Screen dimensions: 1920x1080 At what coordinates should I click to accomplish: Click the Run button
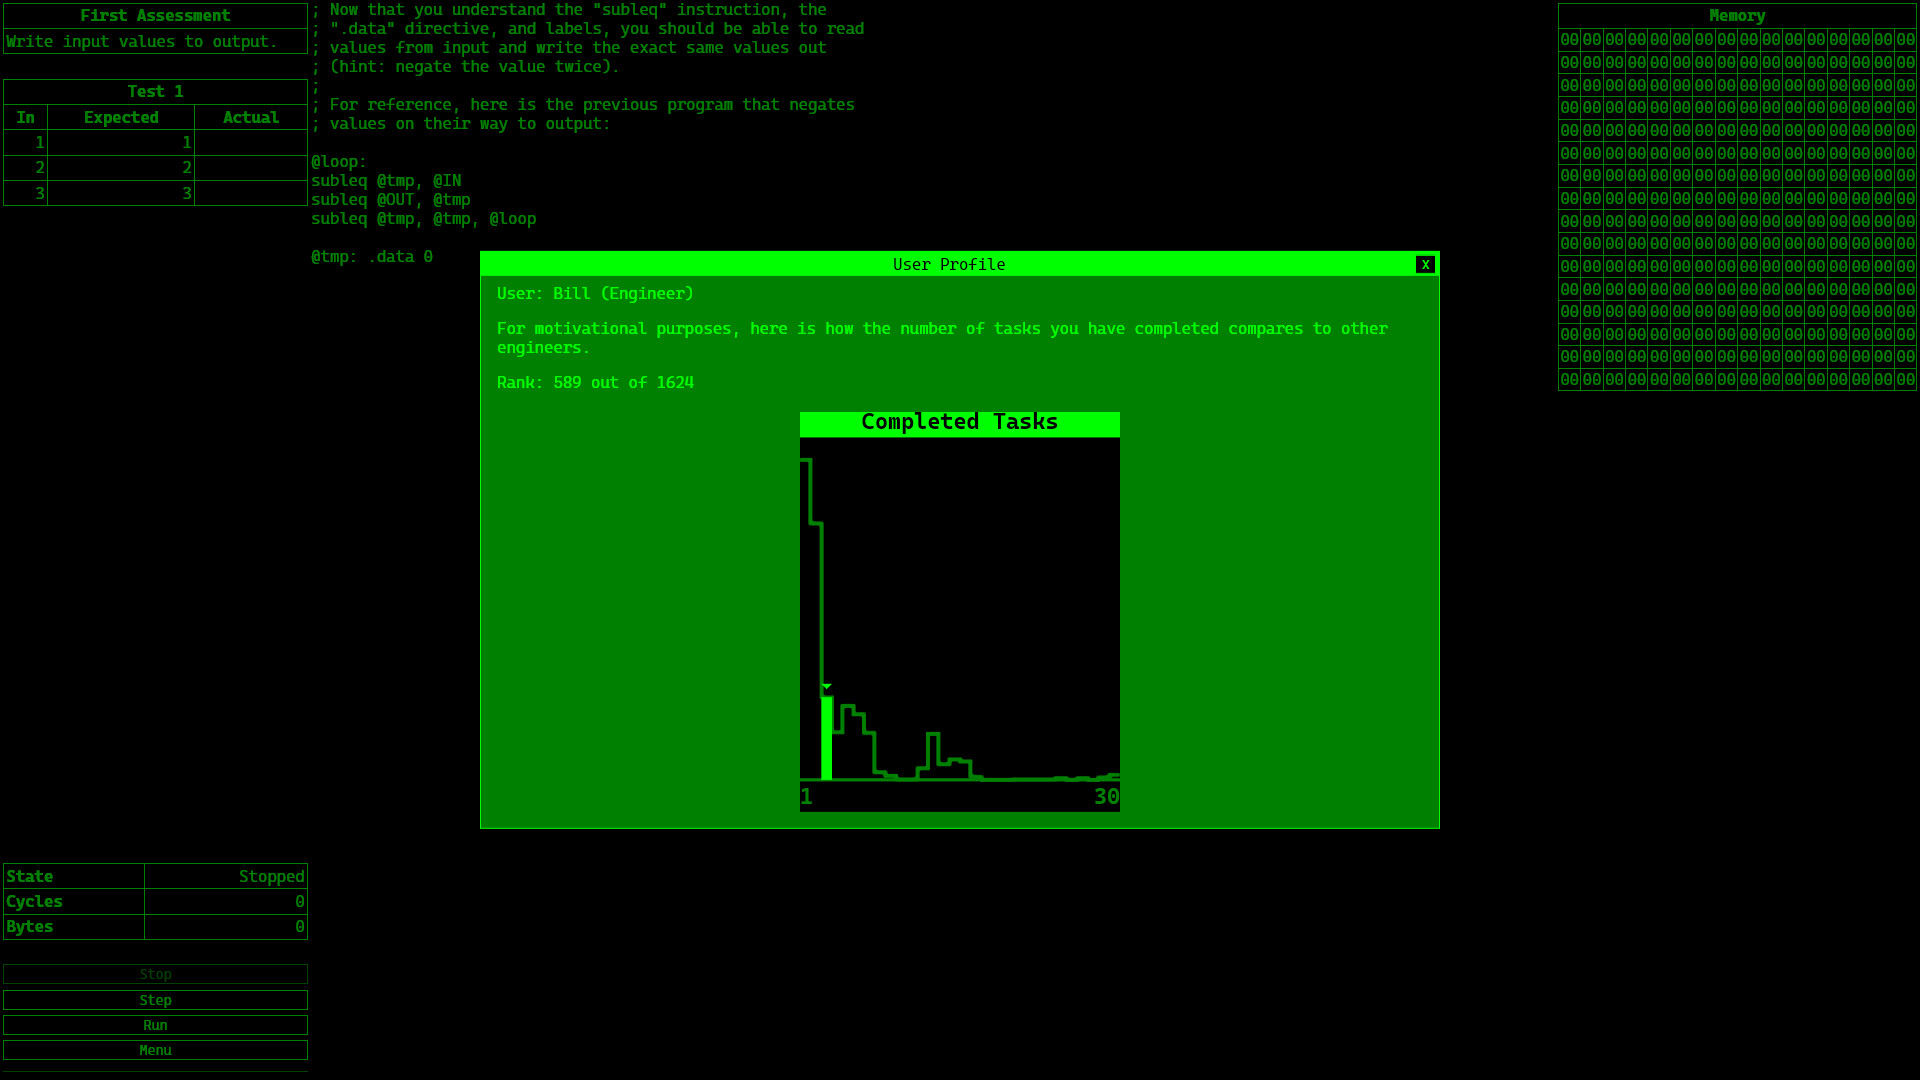click(155, 1024)
